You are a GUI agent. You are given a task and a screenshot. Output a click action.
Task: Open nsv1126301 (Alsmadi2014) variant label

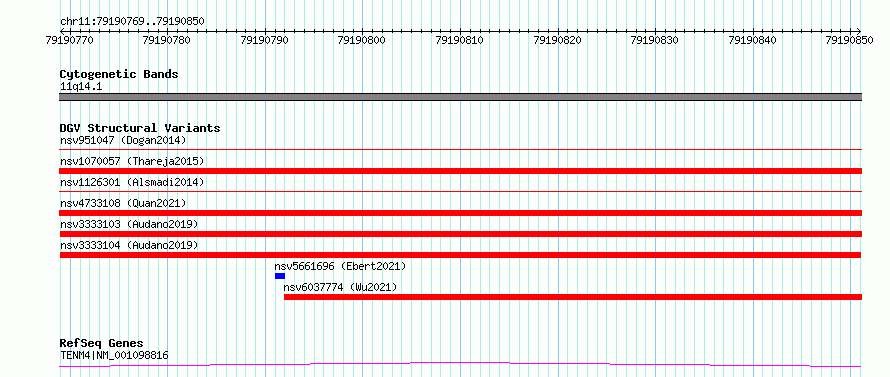pos(132,182)
